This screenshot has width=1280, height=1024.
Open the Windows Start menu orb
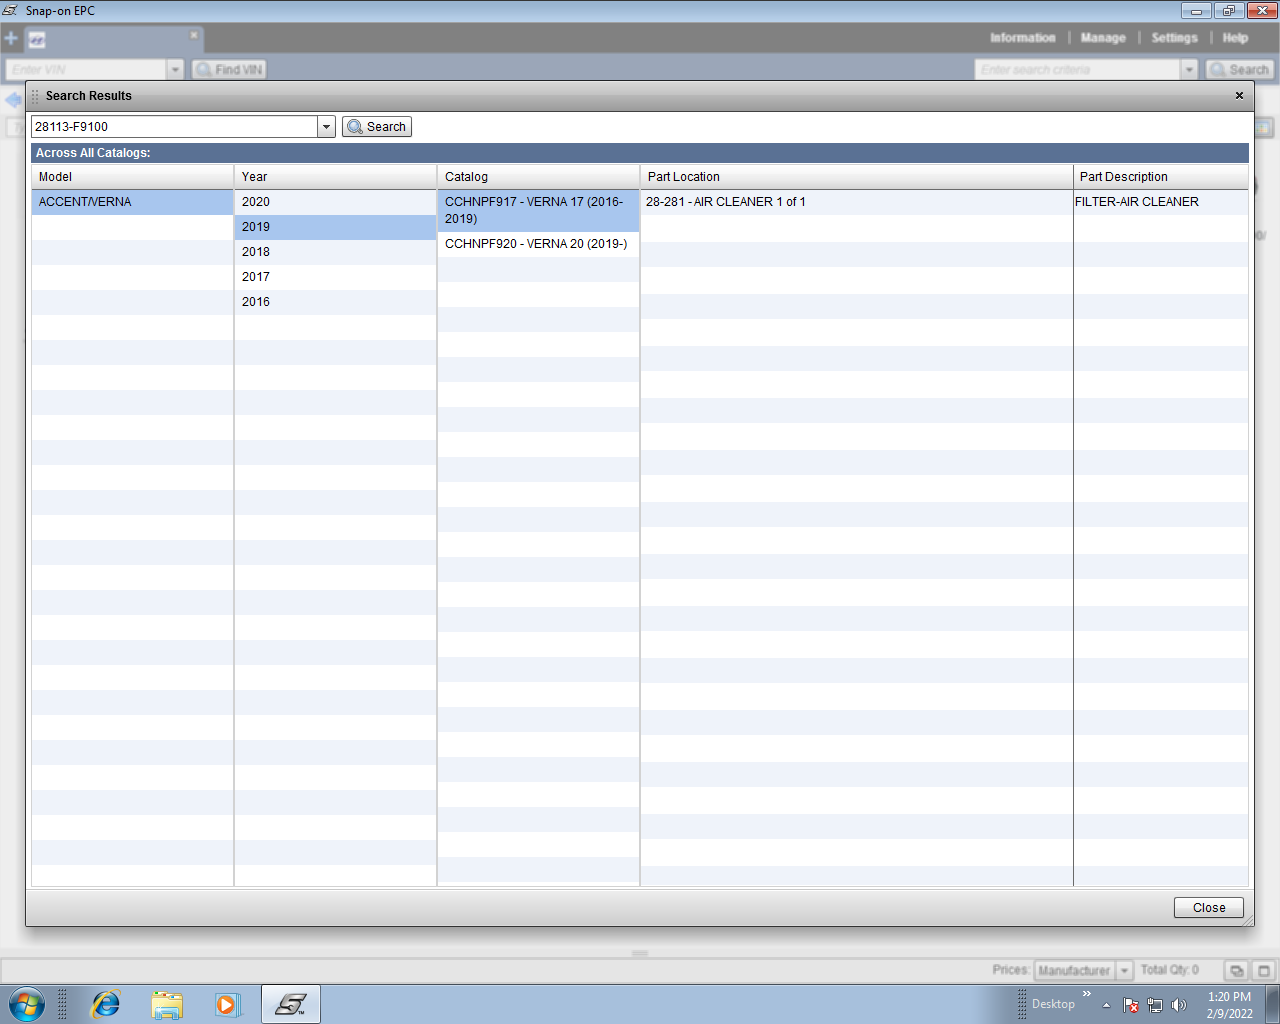[27, 1004]
